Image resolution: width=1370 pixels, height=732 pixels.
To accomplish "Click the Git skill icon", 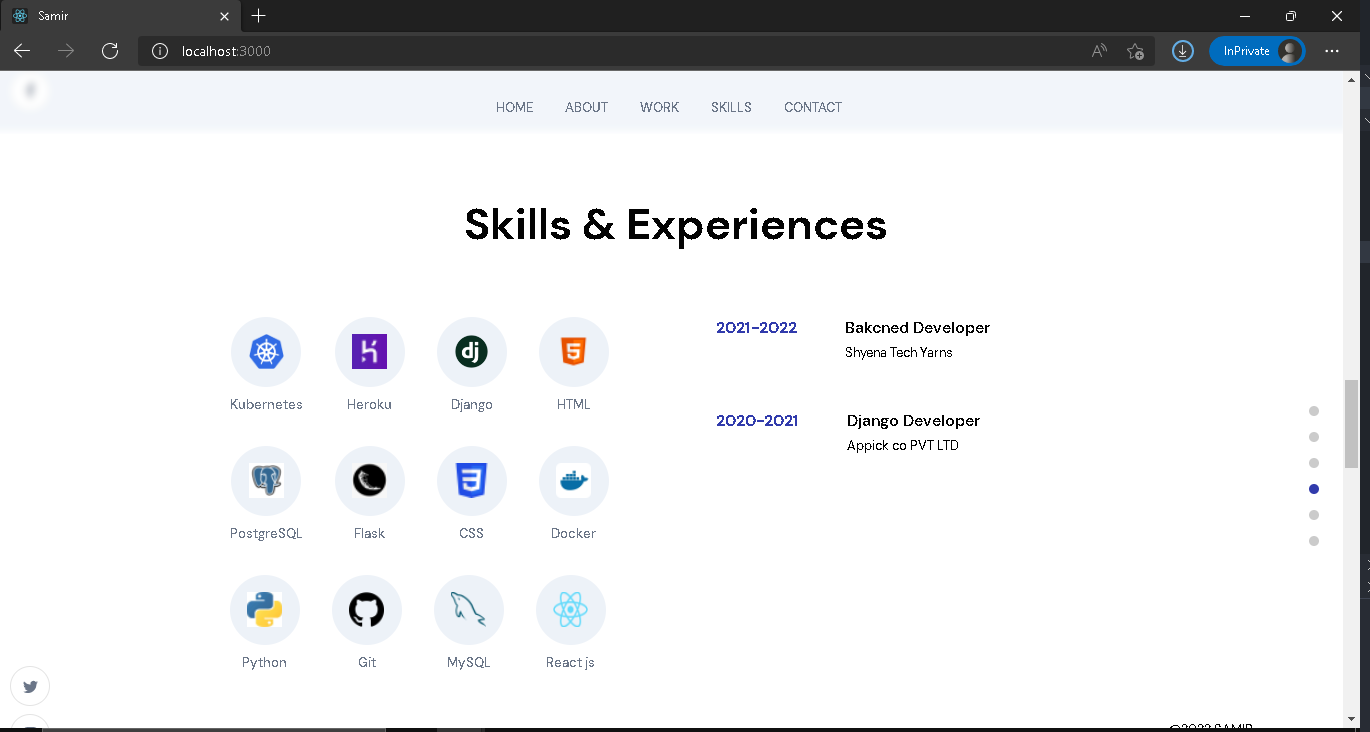I will (x=367, y=609).
